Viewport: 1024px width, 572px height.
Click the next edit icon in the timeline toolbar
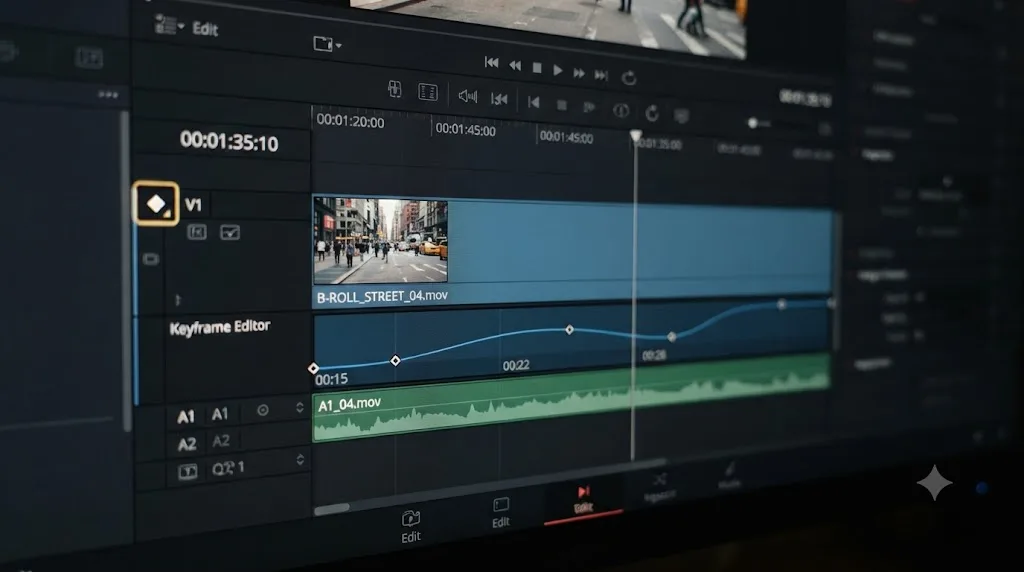[589, 107]
